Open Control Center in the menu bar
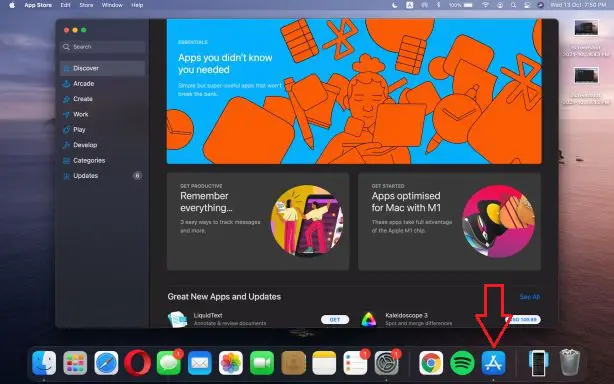The width and height of the screenshot is (614, 384). point(527,5)
